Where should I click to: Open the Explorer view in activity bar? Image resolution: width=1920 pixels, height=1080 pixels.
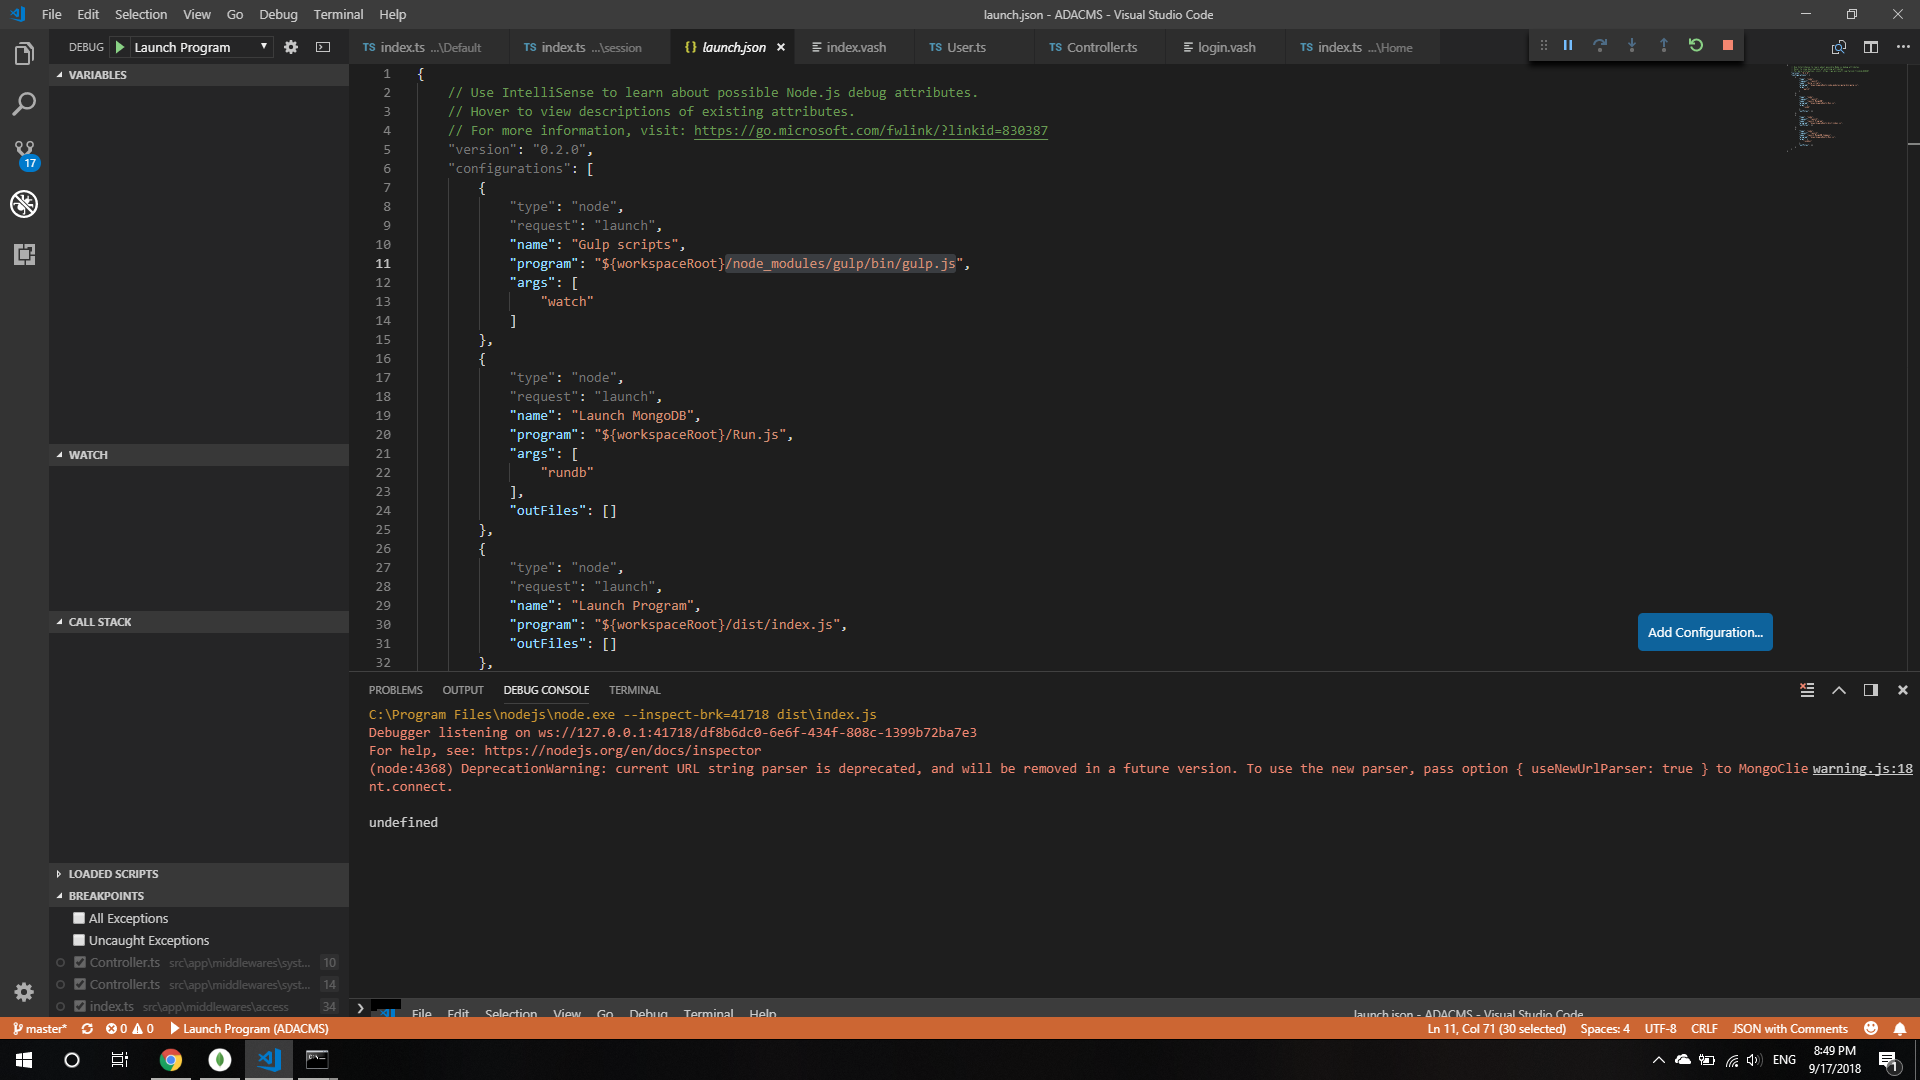[24, 54]
